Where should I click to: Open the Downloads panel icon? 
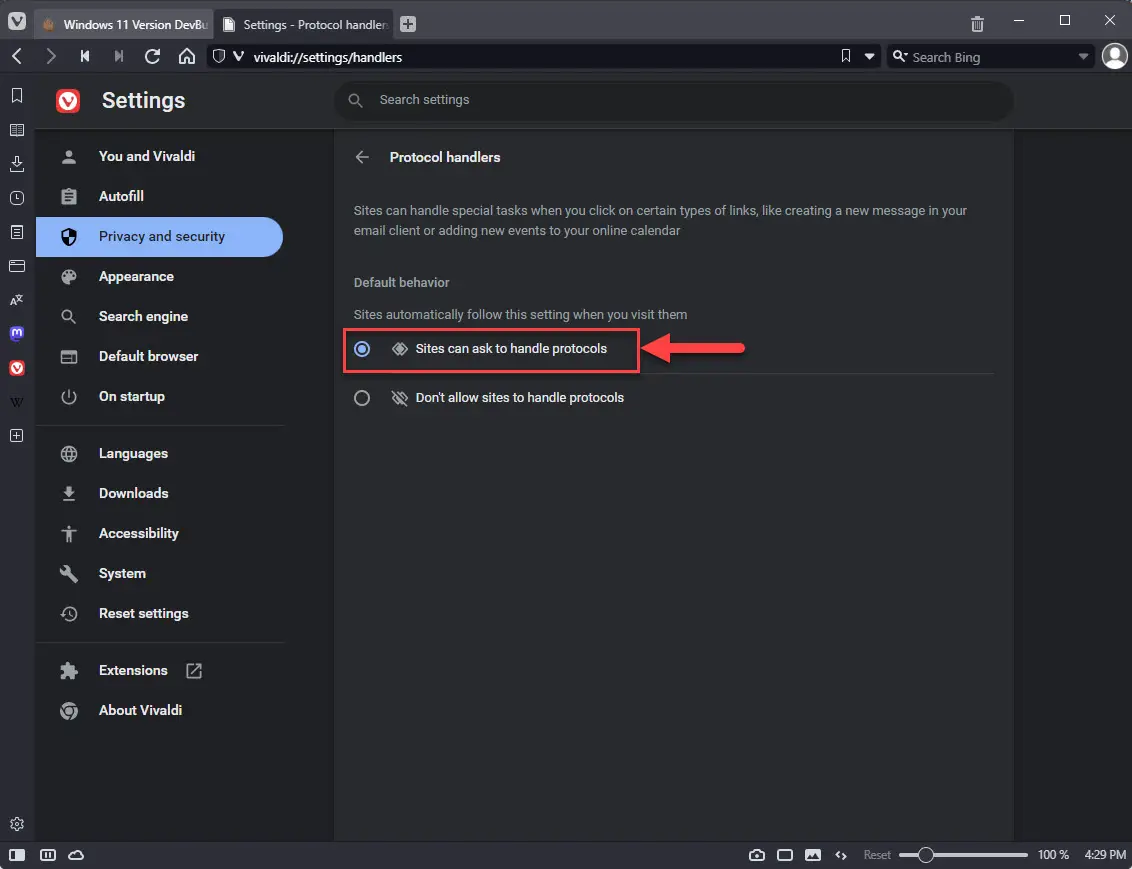click(x=17, y=164)
